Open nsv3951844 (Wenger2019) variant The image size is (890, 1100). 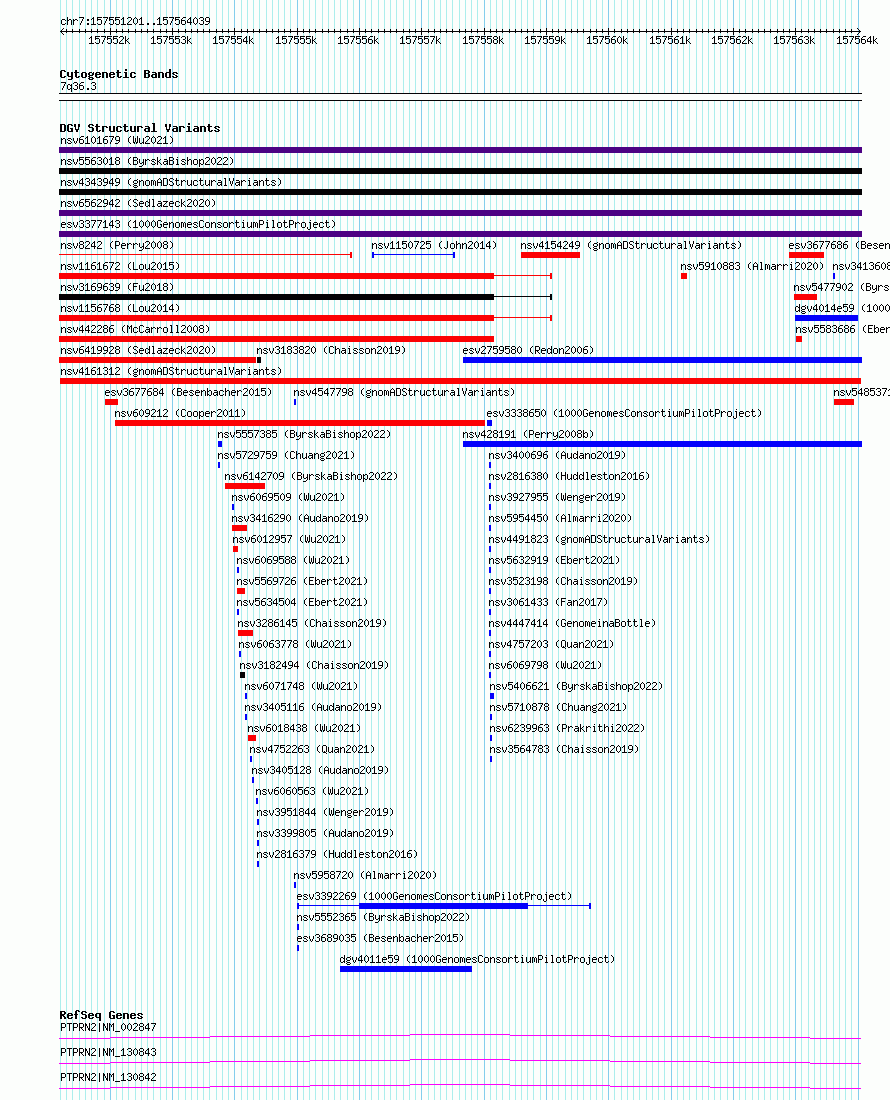[x=325, y=814]
